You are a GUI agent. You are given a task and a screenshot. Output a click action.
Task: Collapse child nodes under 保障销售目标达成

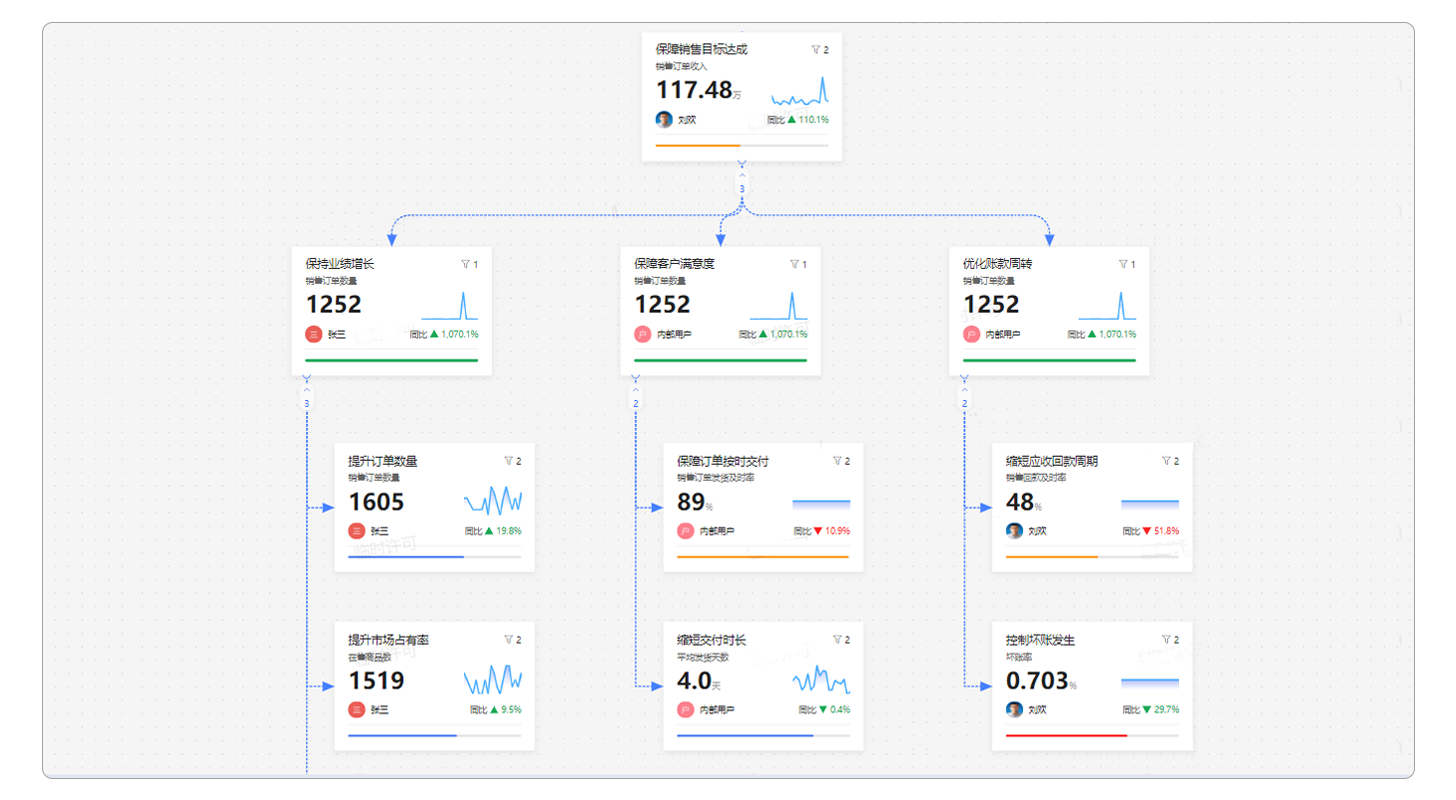pyautogui.click(x=742, y=177)
